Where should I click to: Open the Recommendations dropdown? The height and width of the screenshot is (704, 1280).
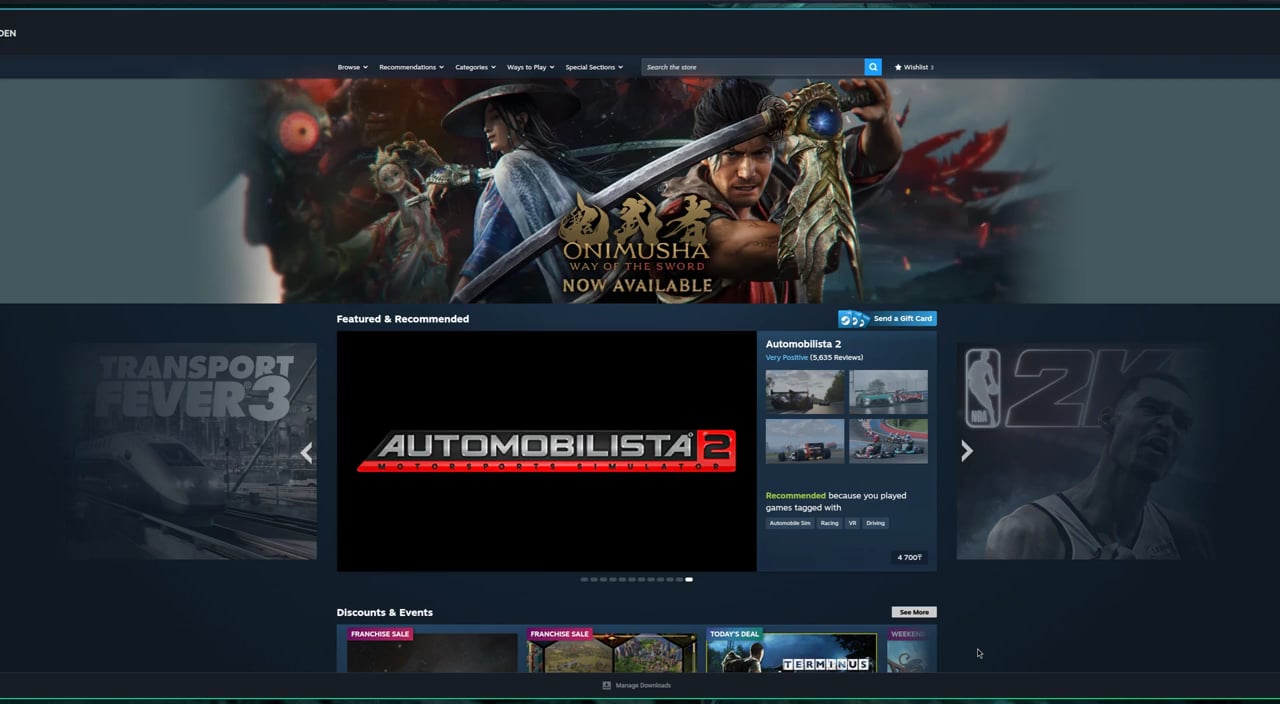(412, 67)
